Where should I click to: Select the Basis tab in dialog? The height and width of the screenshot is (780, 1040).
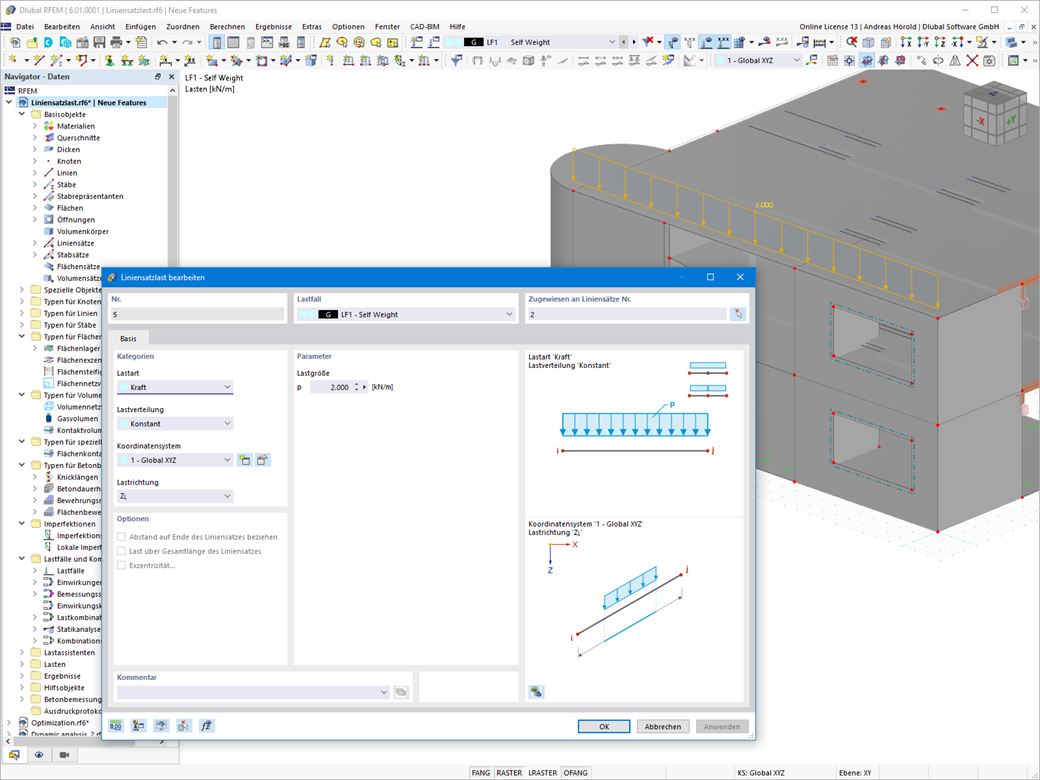128,338
